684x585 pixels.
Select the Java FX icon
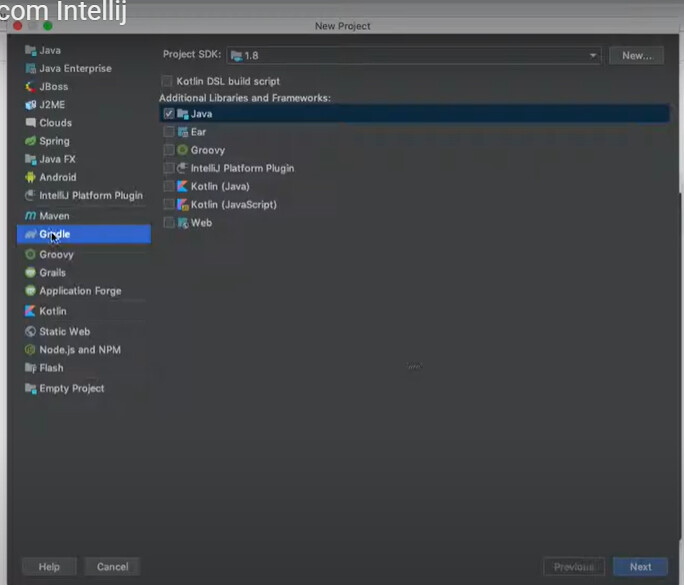tap(31, 159)
